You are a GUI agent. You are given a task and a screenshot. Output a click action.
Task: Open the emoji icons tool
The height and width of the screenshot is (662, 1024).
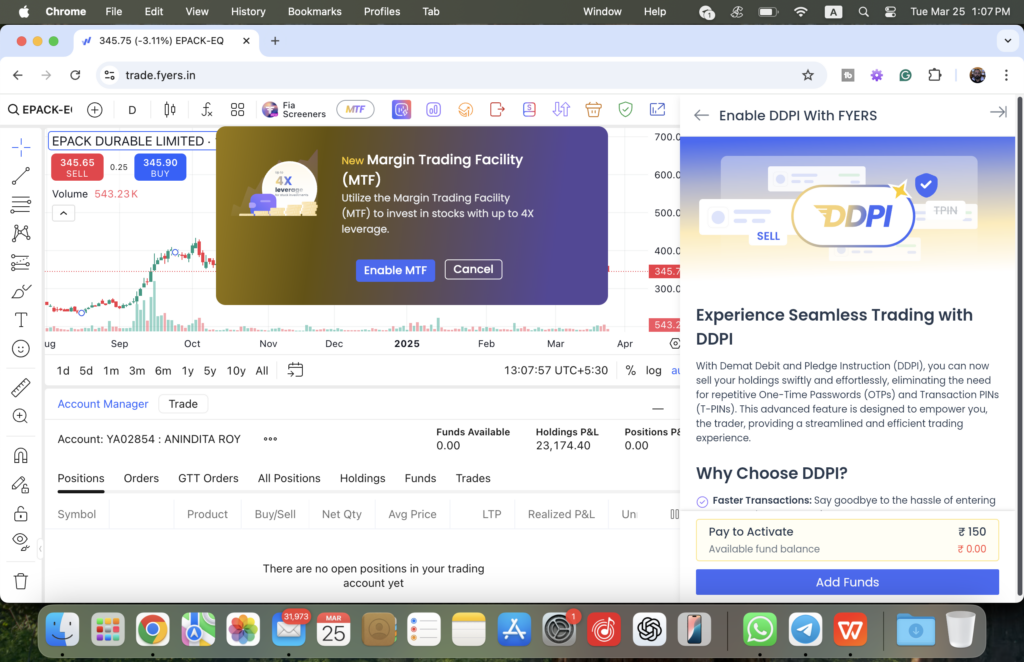point(21,349)
